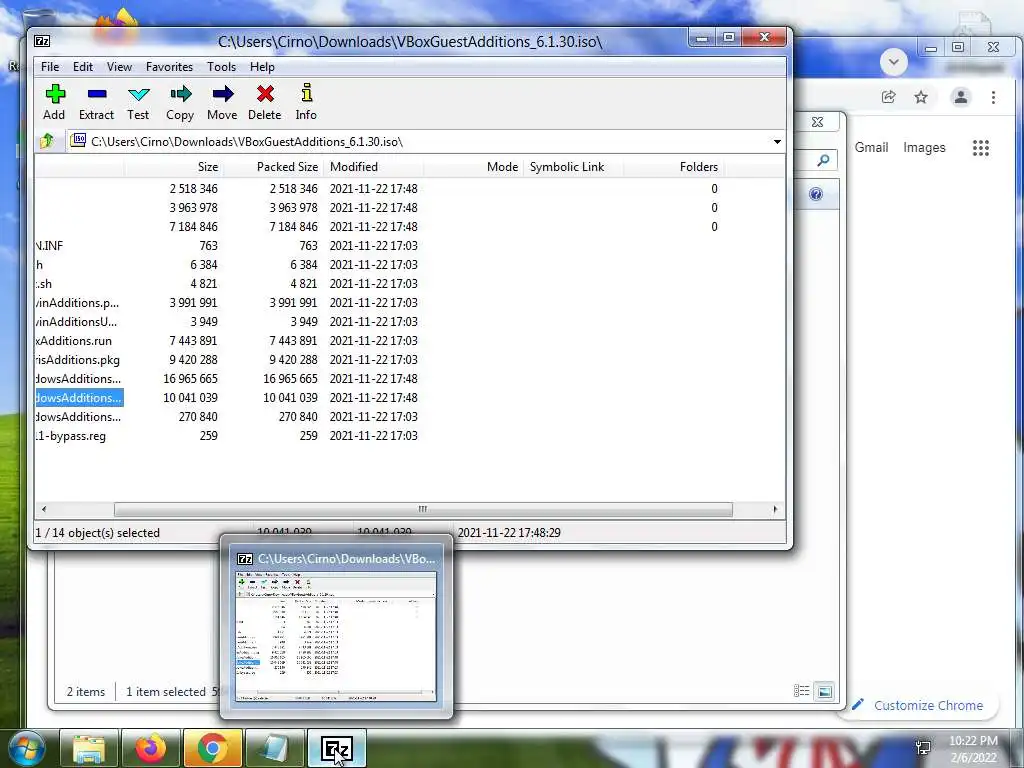
Task: Open the Gmail link in Chrome
Action: pyautogui.click(x=871, y=148)
